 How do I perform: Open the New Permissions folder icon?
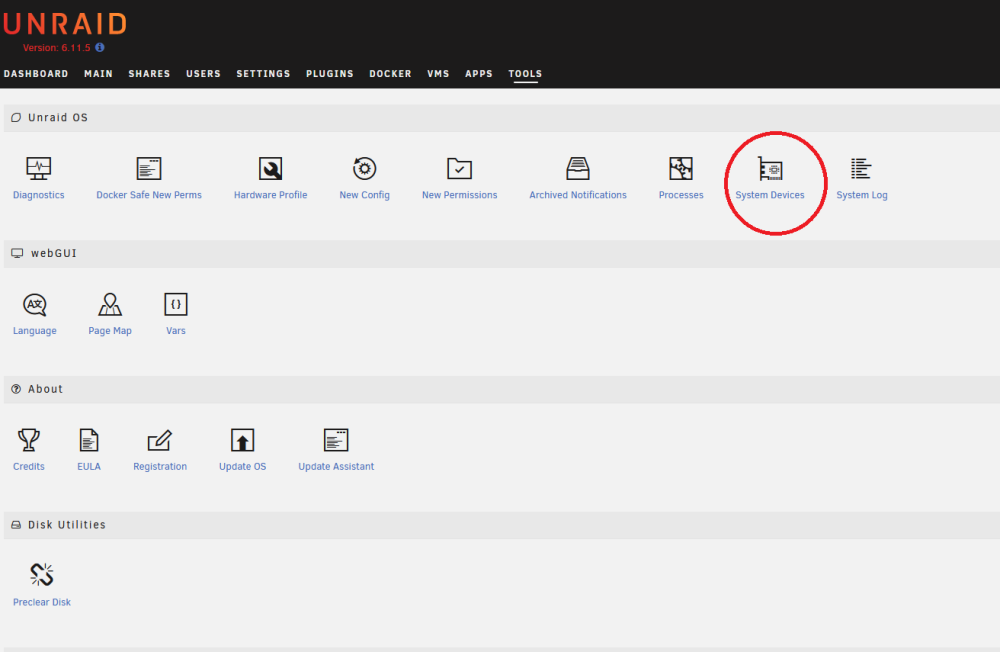[459, 168]
